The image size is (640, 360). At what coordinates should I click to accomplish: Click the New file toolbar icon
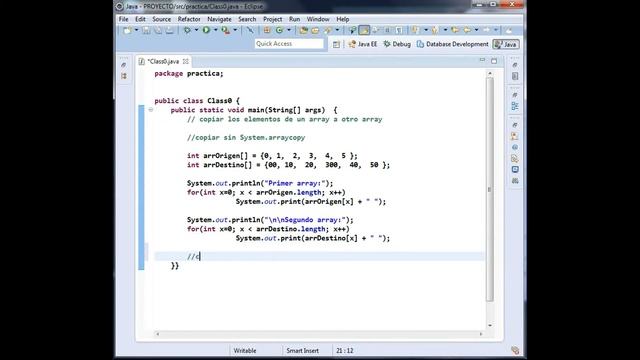pyautogui.click(x=127, y=30)
